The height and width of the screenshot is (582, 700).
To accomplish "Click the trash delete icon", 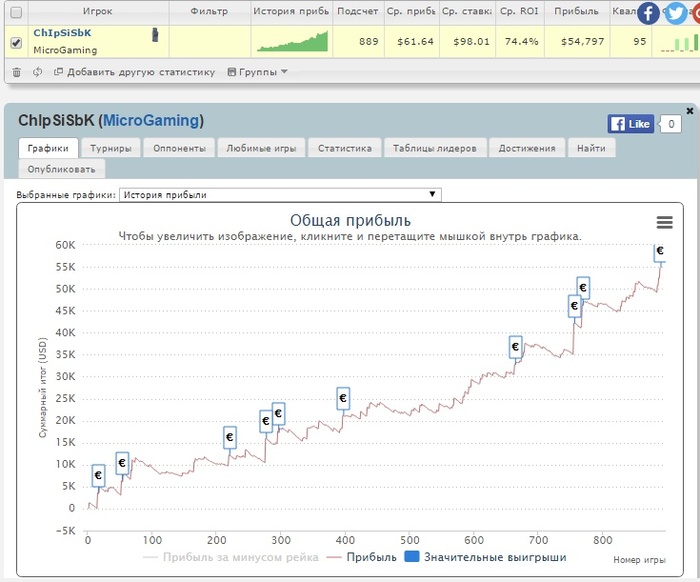I will click(16, 72).
